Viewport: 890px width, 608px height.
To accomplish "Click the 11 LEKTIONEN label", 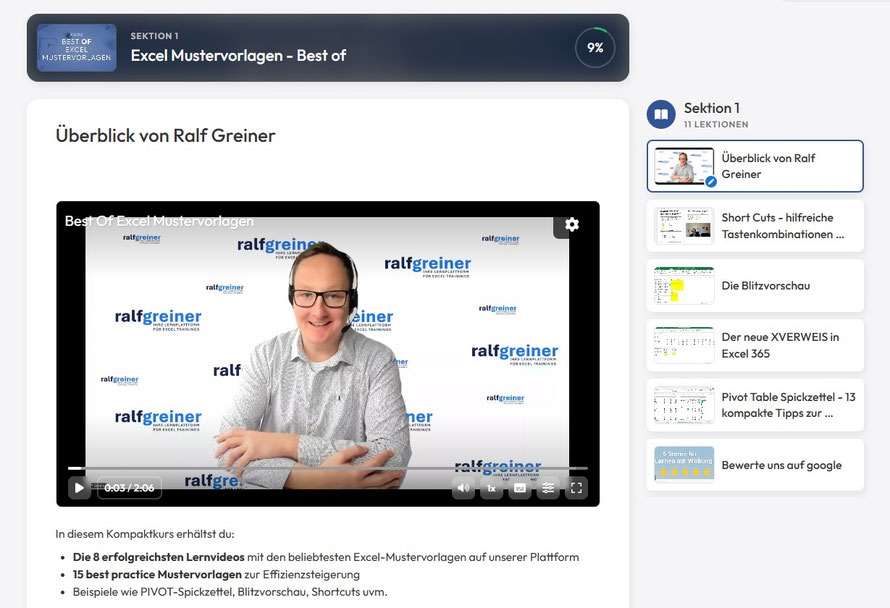I will (716, 124).
